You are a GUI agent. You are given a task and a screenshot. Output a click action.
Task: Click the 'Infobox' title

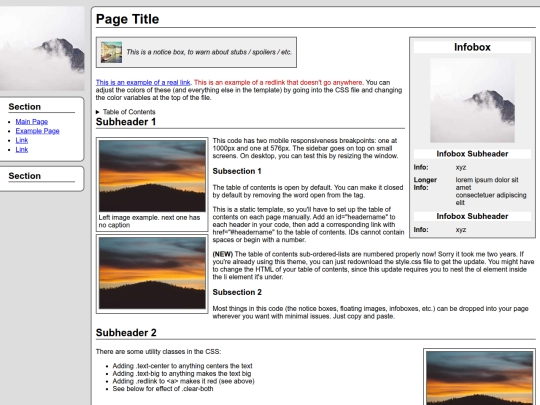pos(472,47)
